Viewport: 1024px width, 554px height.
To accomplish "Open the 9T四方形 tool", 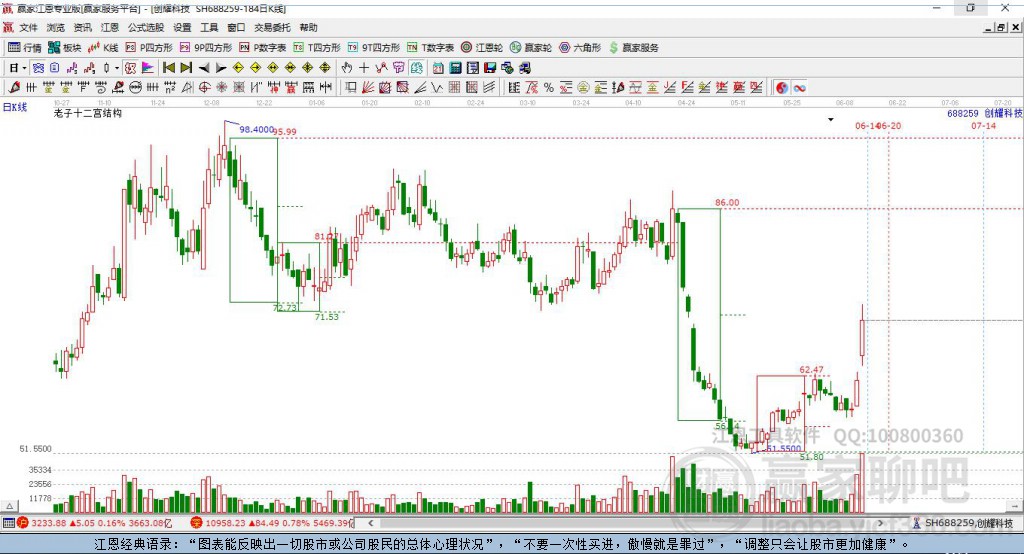I will click(374, 48).
